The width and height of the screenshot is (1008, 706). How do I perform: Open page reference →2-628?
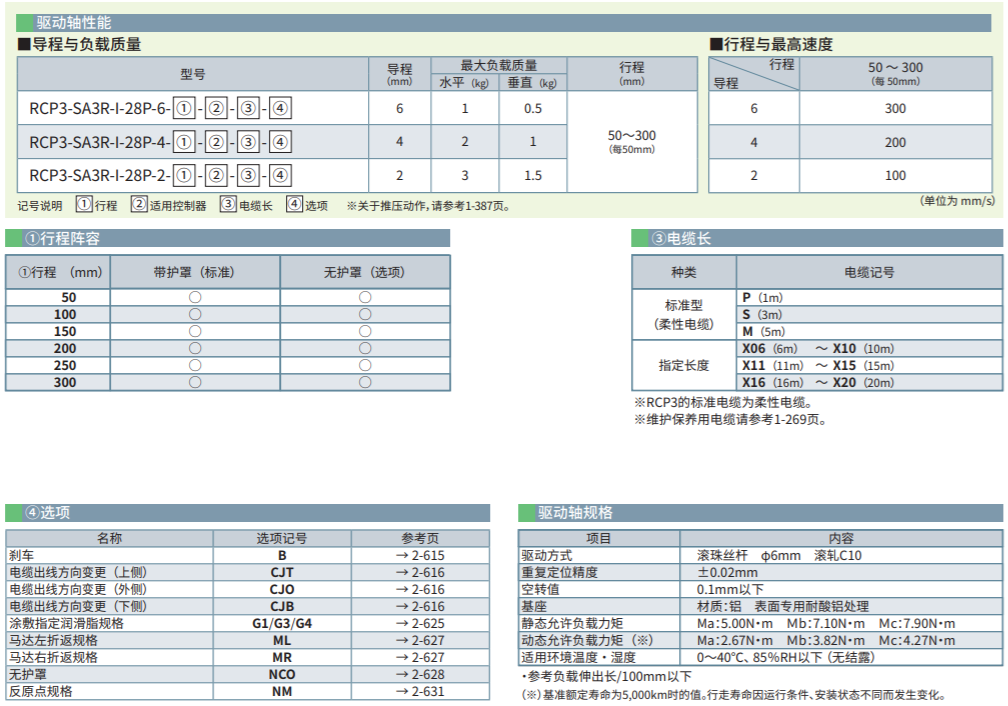(x=420, y=674)
